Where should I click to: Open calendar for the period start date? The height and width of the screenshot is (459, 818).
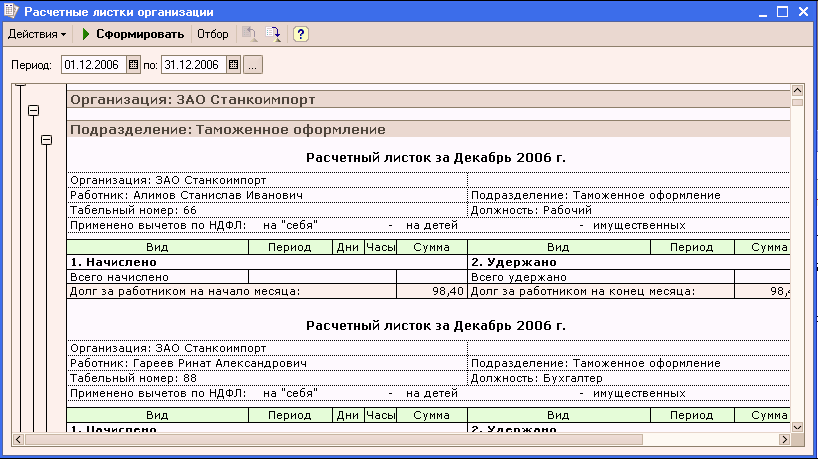pyautogui.click(x=133, y=65)
